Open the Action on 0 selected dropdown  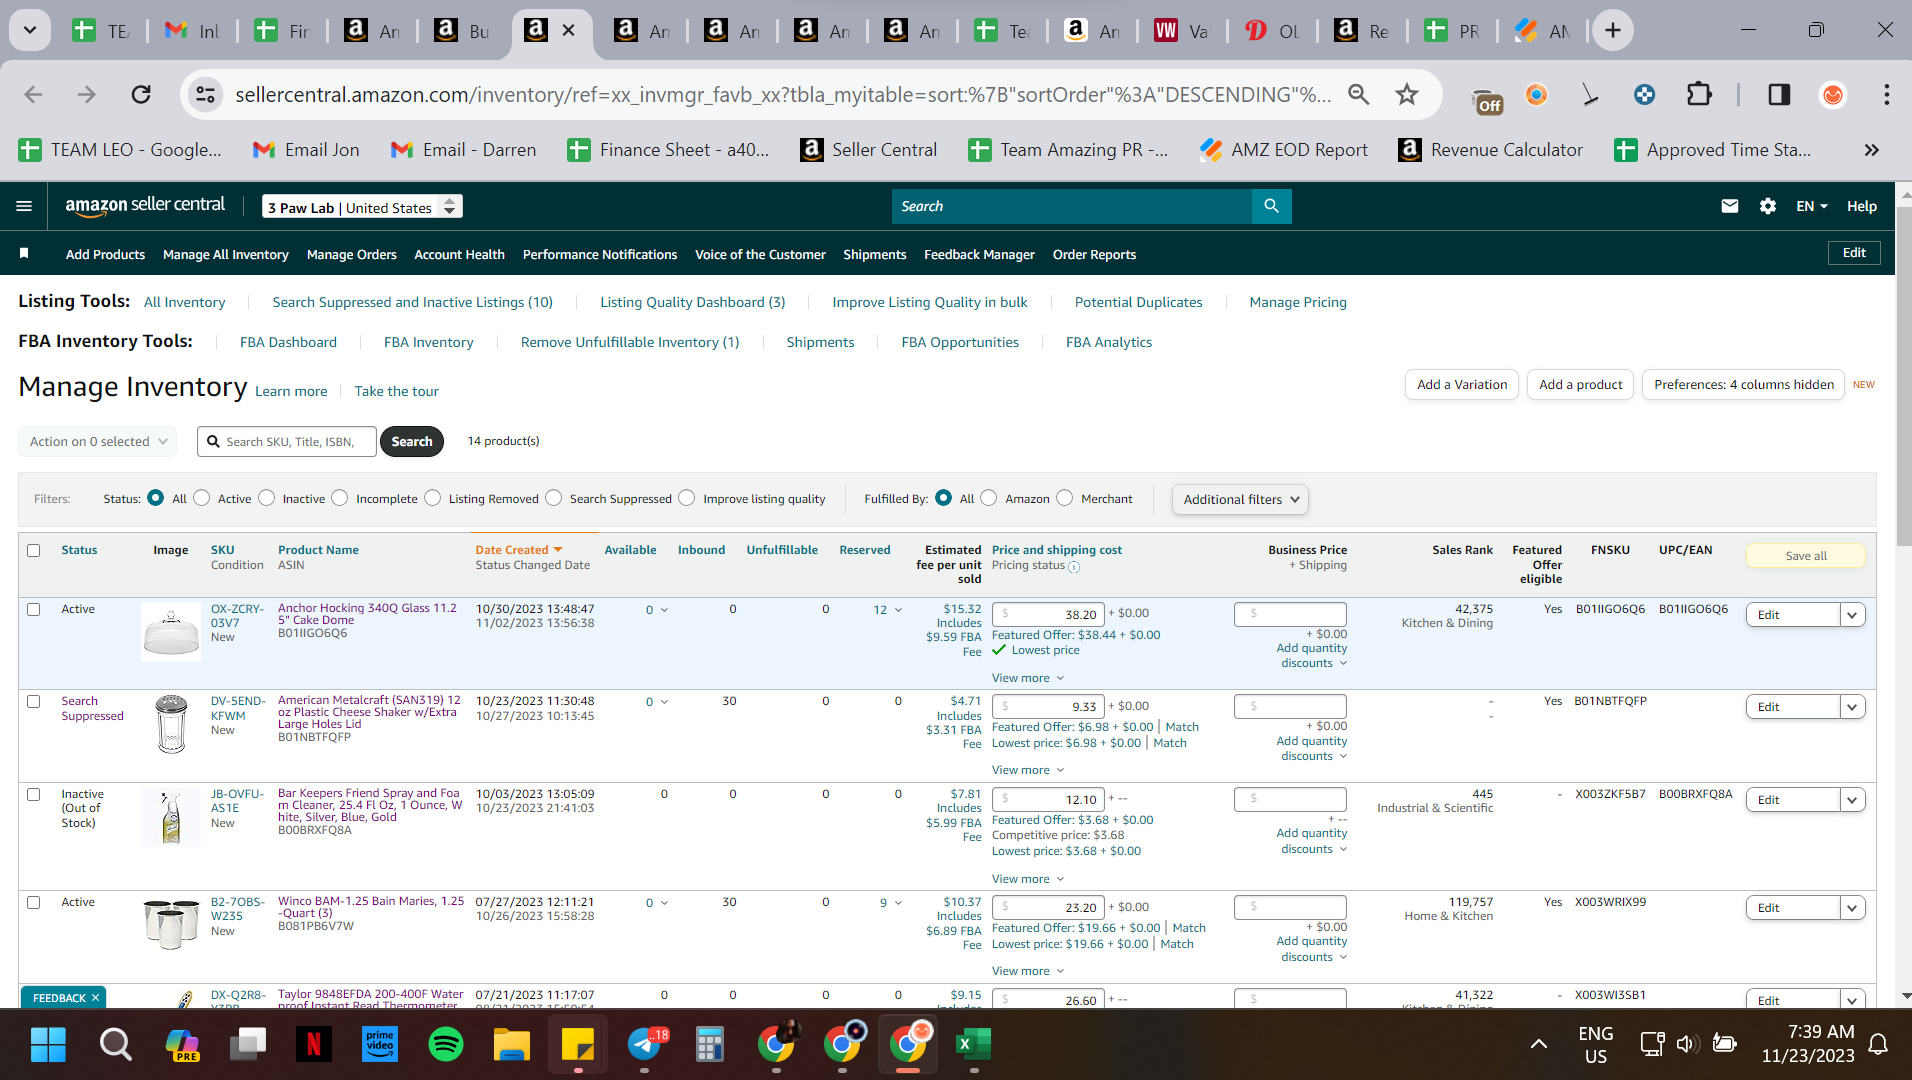97,441
